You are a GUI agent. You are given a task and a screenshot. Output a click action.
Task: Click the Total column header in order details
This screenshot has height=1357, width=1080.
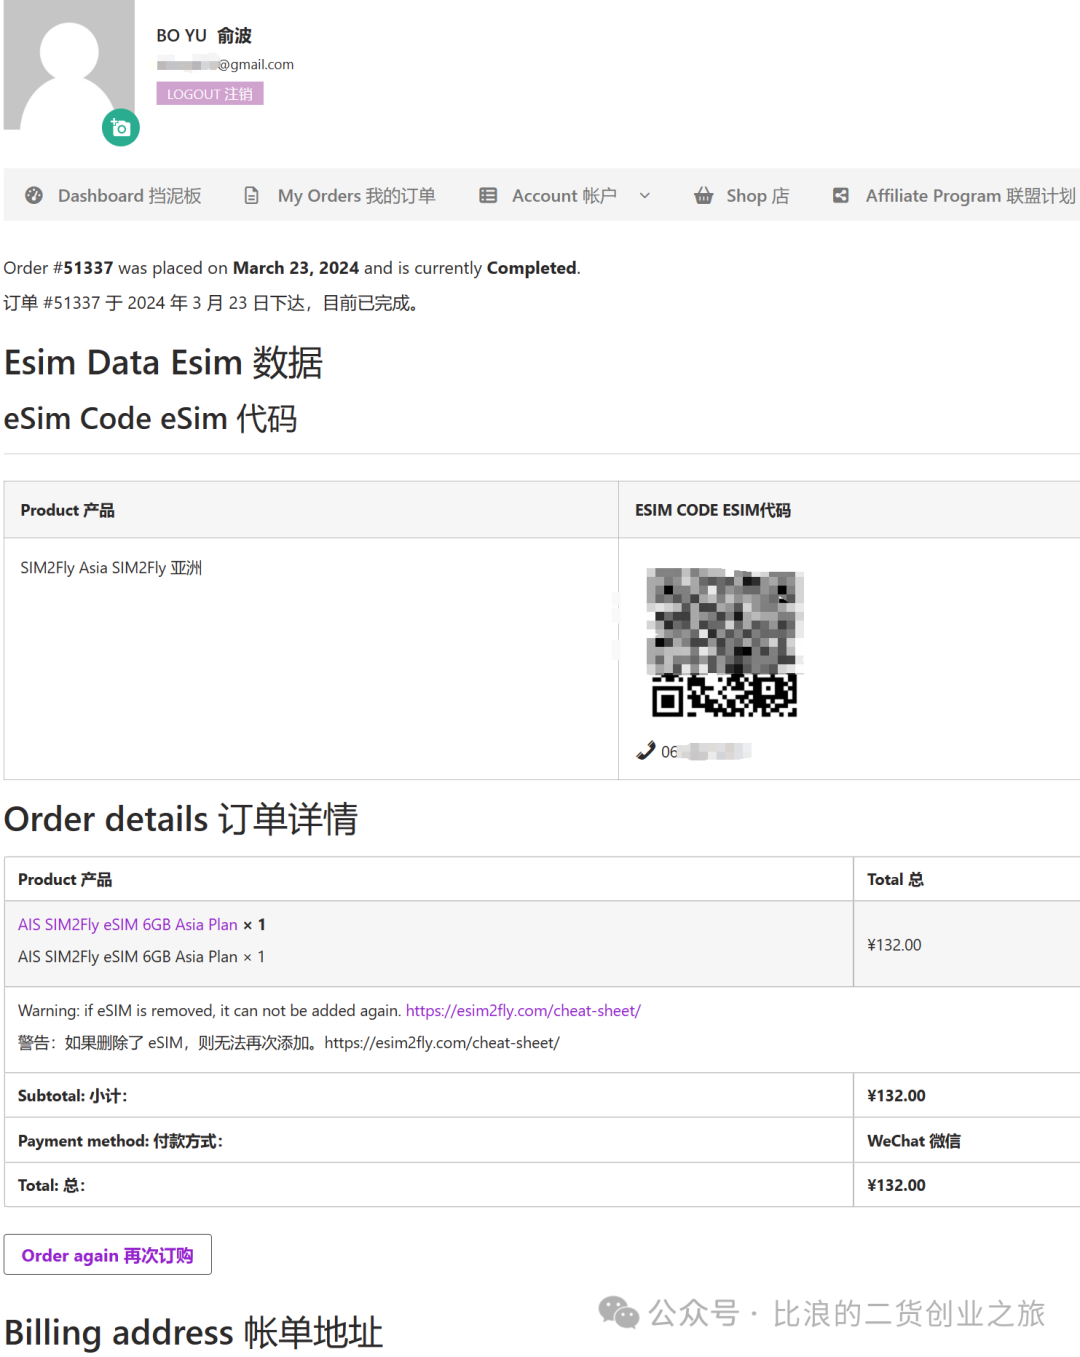coord(895,879)
